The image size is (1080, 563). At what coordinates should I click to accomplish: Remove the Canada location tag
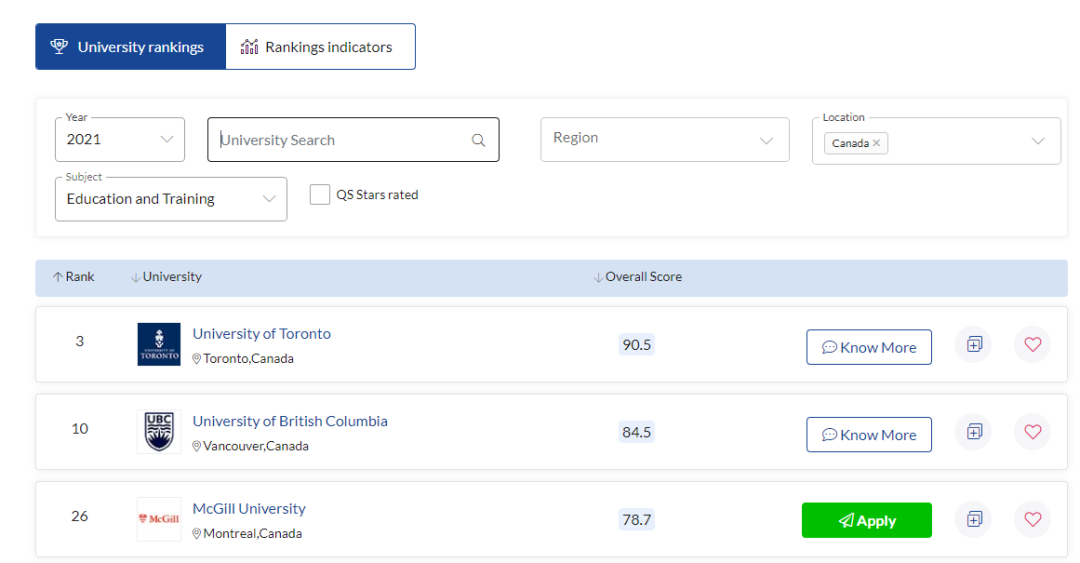click(x=877, y=143)
